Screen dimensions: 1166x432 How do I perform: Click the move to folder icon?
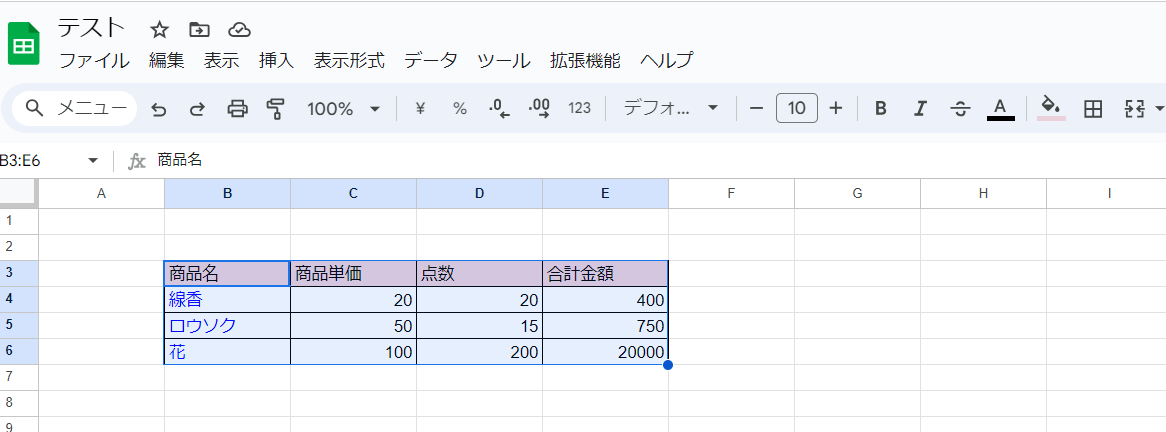199,29
